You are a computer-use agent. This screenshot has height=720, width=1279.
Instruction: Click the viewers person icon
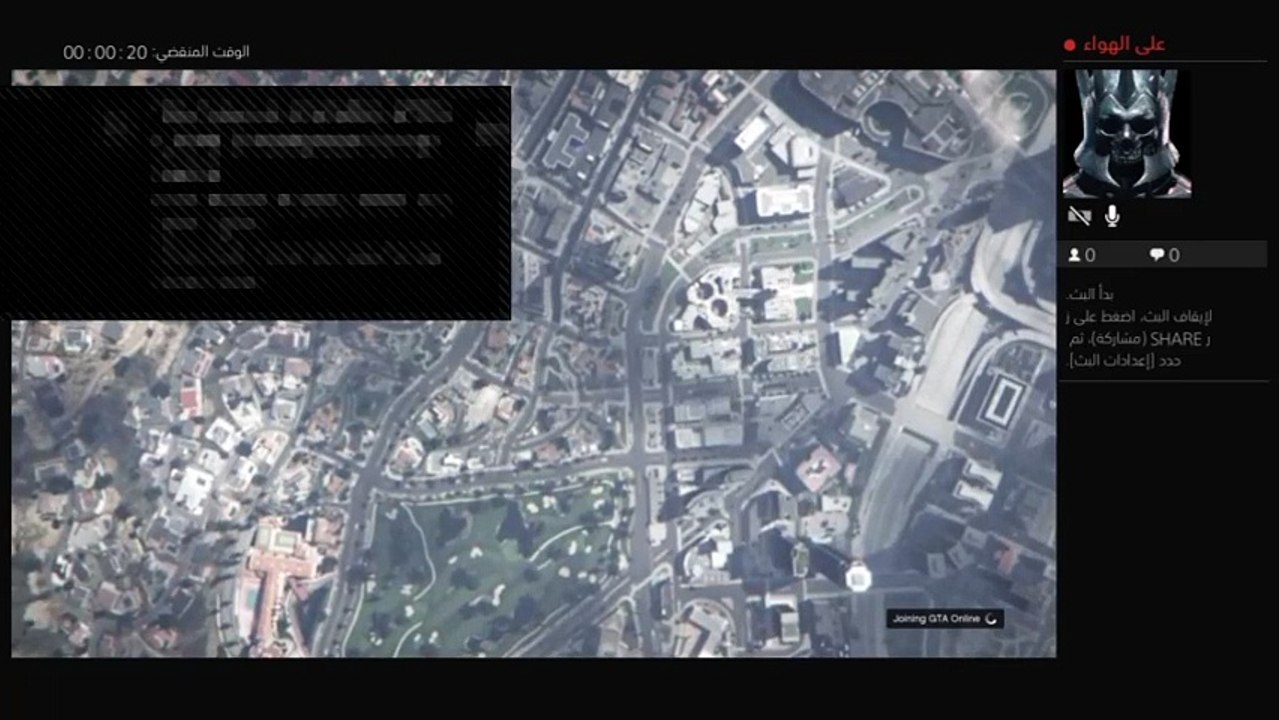[x=1074, y=255]
